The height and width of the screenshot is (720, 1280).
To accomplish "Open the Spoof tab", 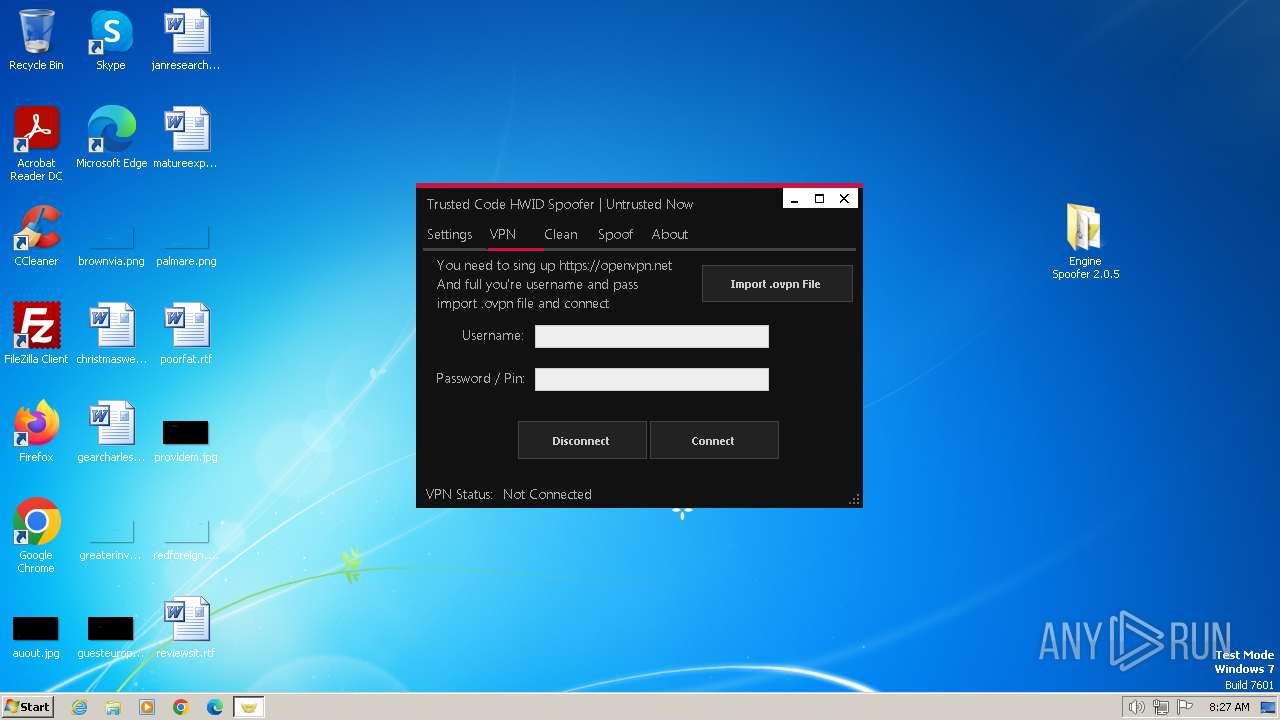I will [x=615, y=234].
